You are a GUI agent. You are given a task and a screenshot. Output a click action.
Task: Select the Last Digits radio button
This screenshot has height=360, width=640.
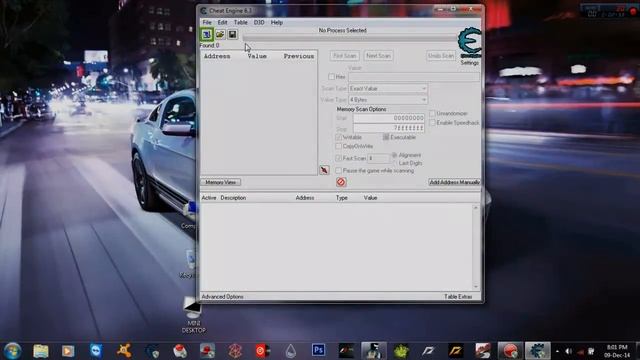tap(394, 163)
